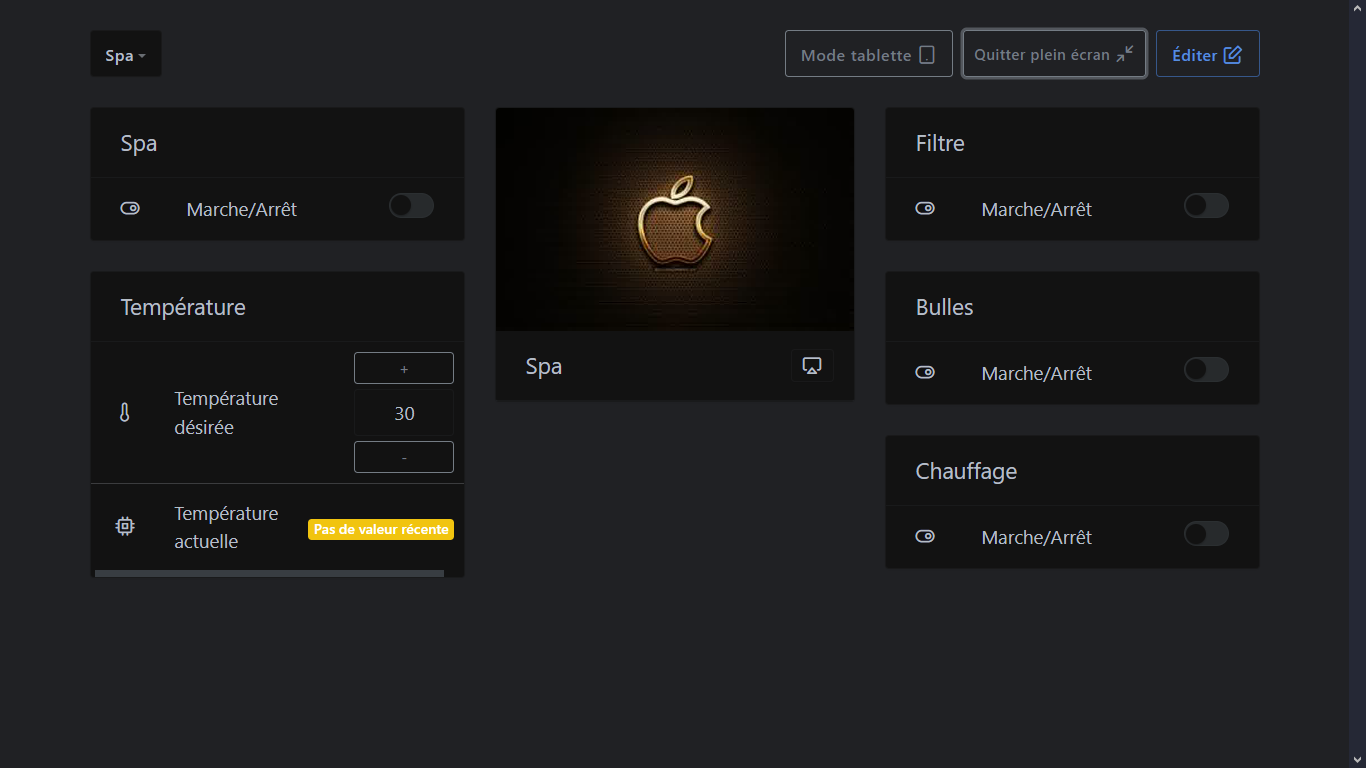
Task: Click the Température card title
Action: click(x=183, y=307)
